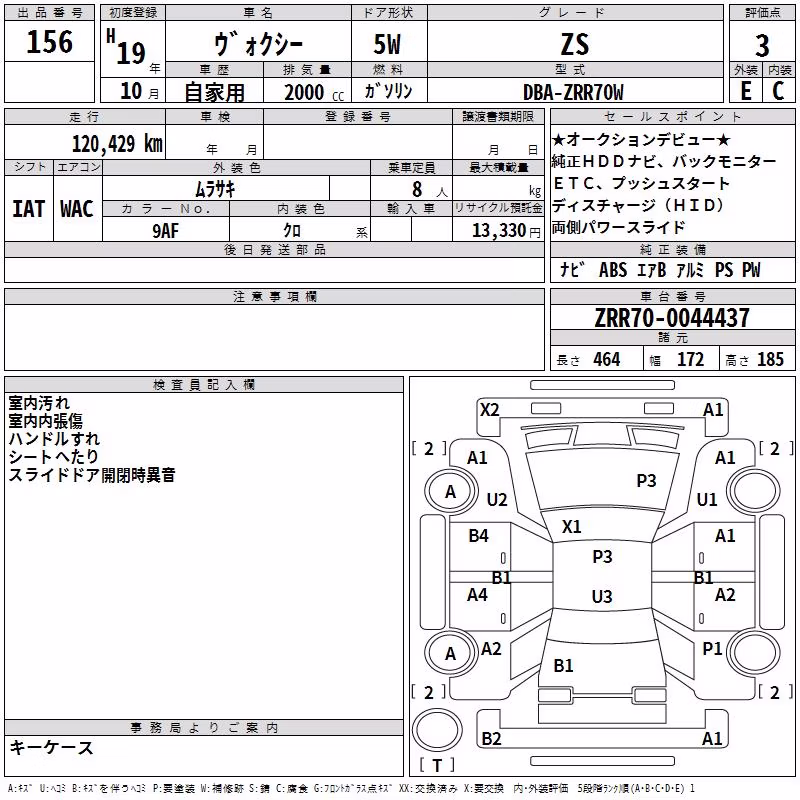Click the B2 mark on rear bumper
Image resolution: width=800 pixels, height=800 pixels.
tap(491, 738)
